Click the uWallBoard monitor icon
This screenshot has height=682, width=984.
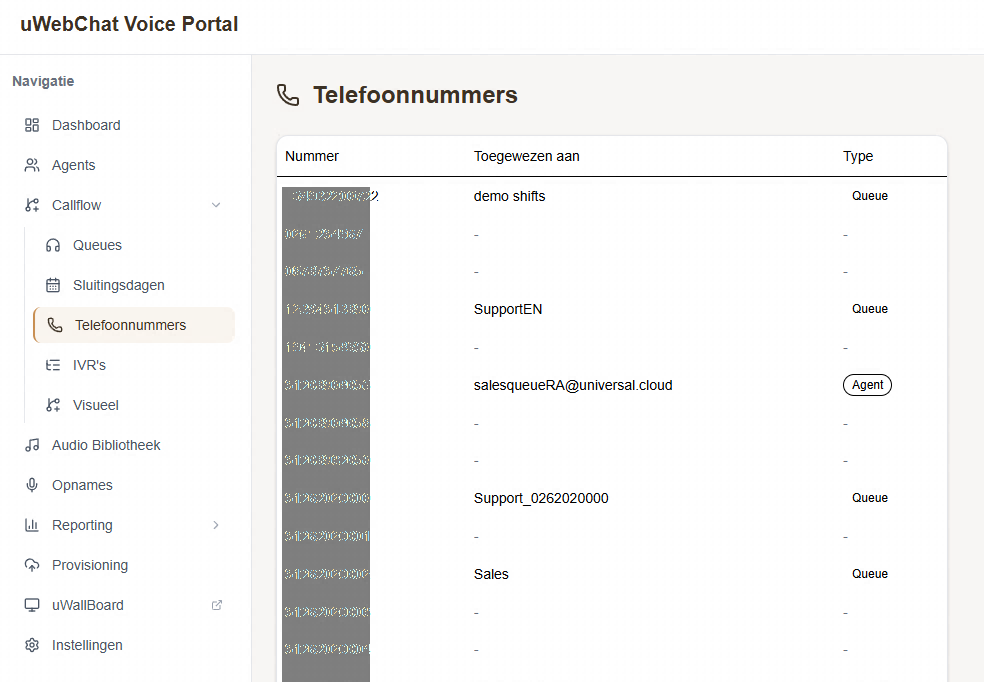pyautogui.click(x=32, y=605)
